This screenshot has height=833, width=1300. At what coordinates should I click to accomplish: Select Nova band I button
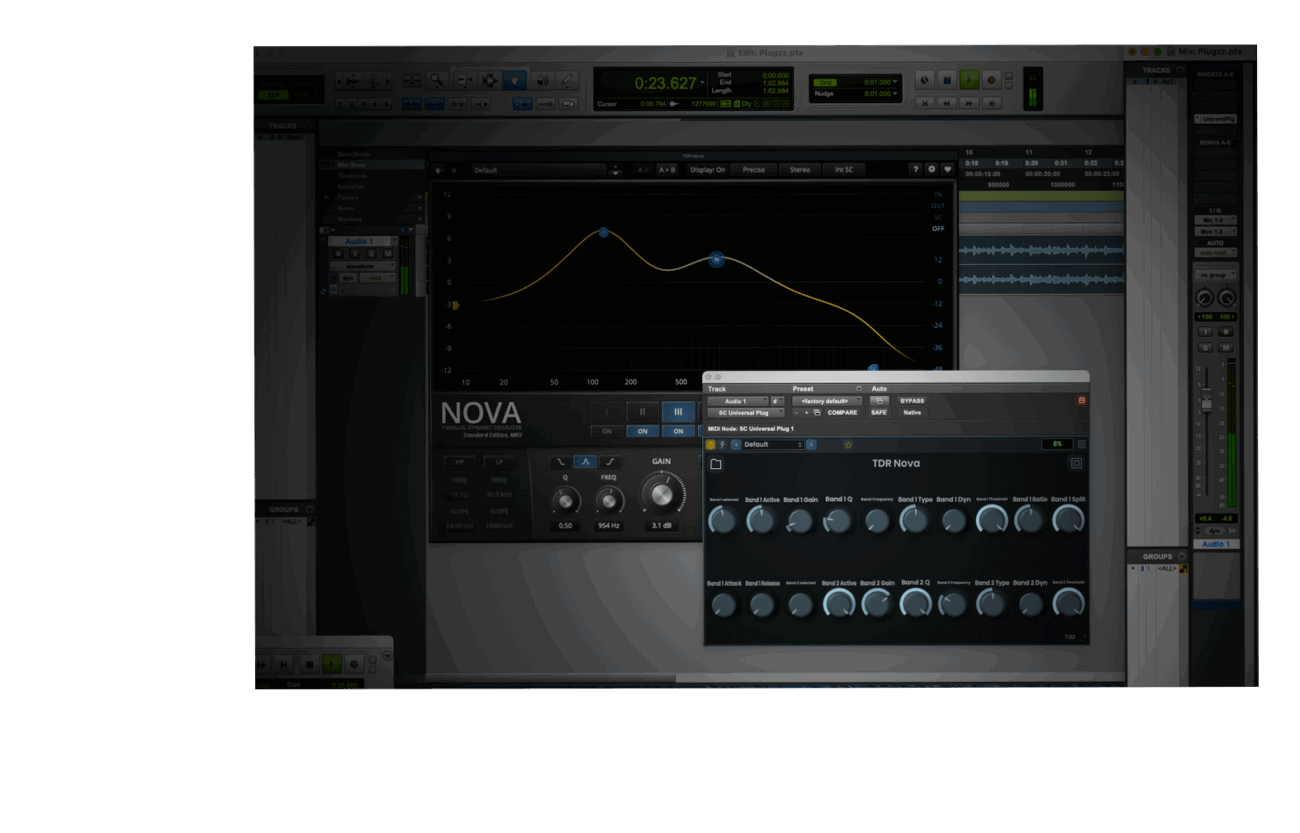tap(607, 412)
